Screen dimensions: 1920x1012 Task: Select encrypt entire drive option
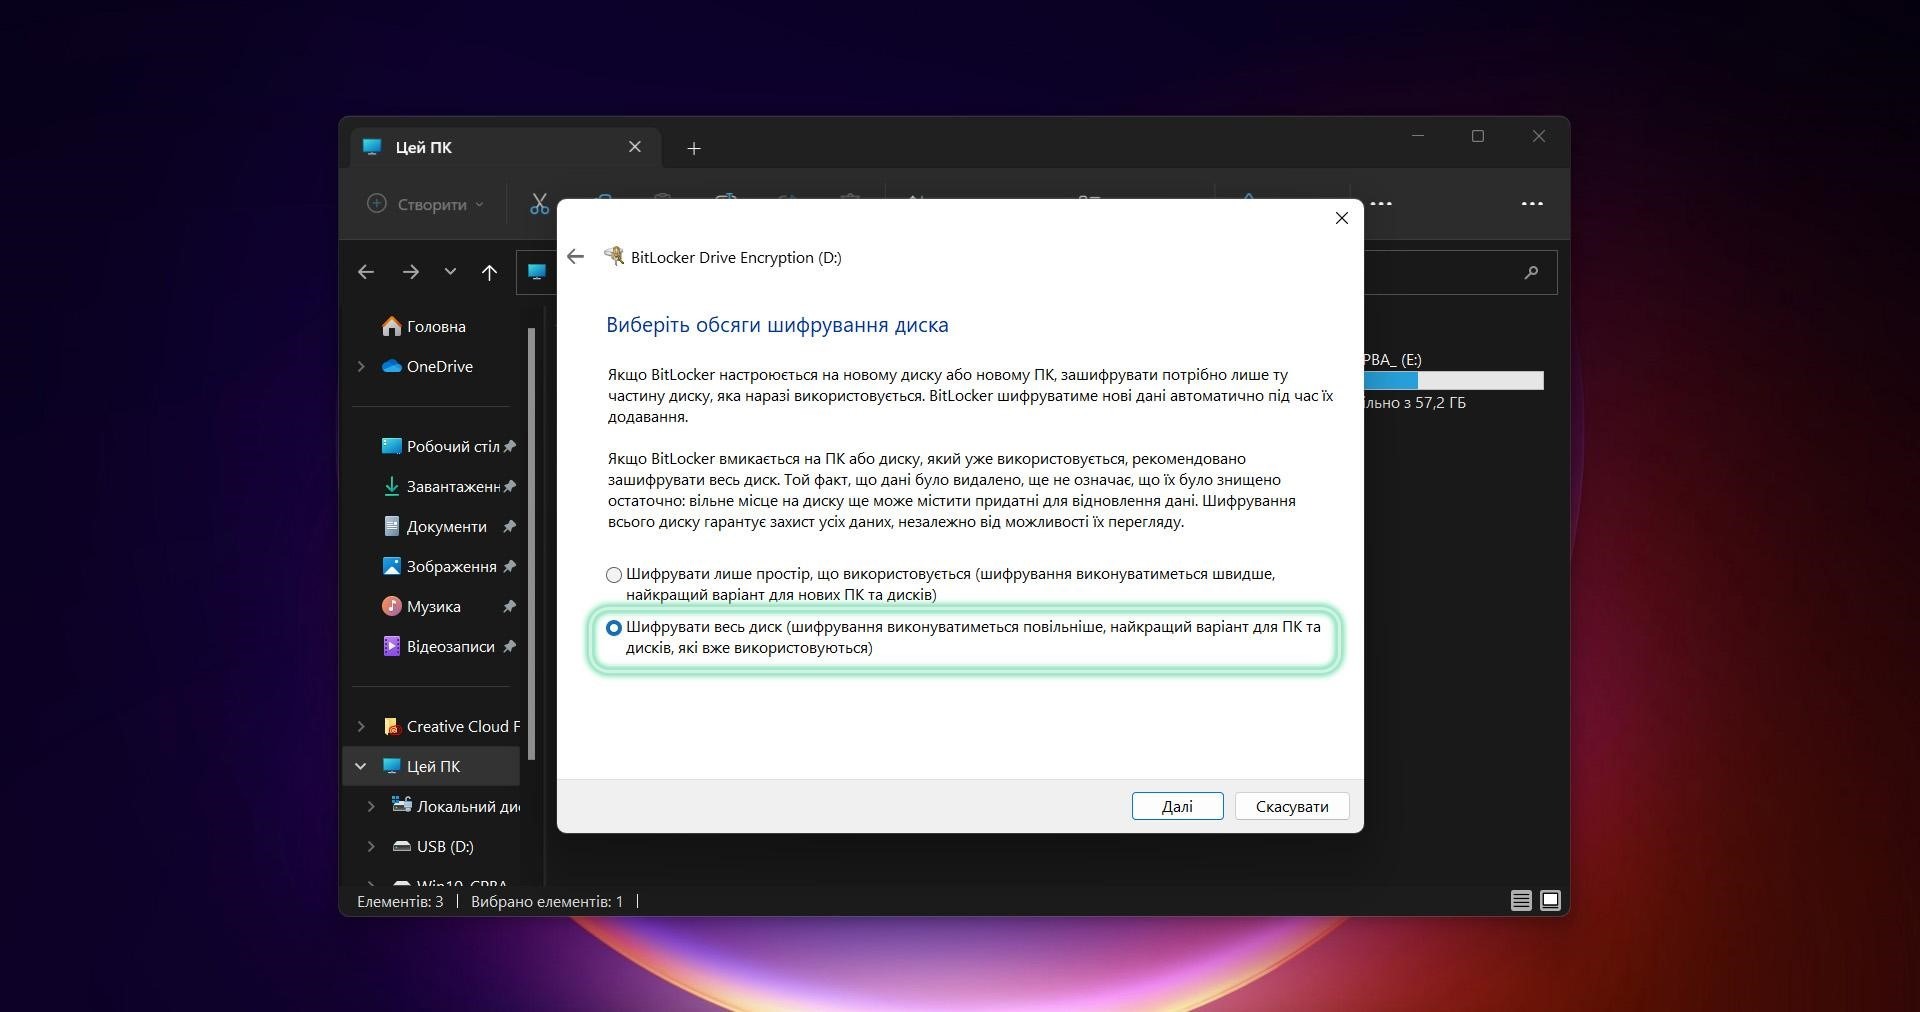[614, 628]
